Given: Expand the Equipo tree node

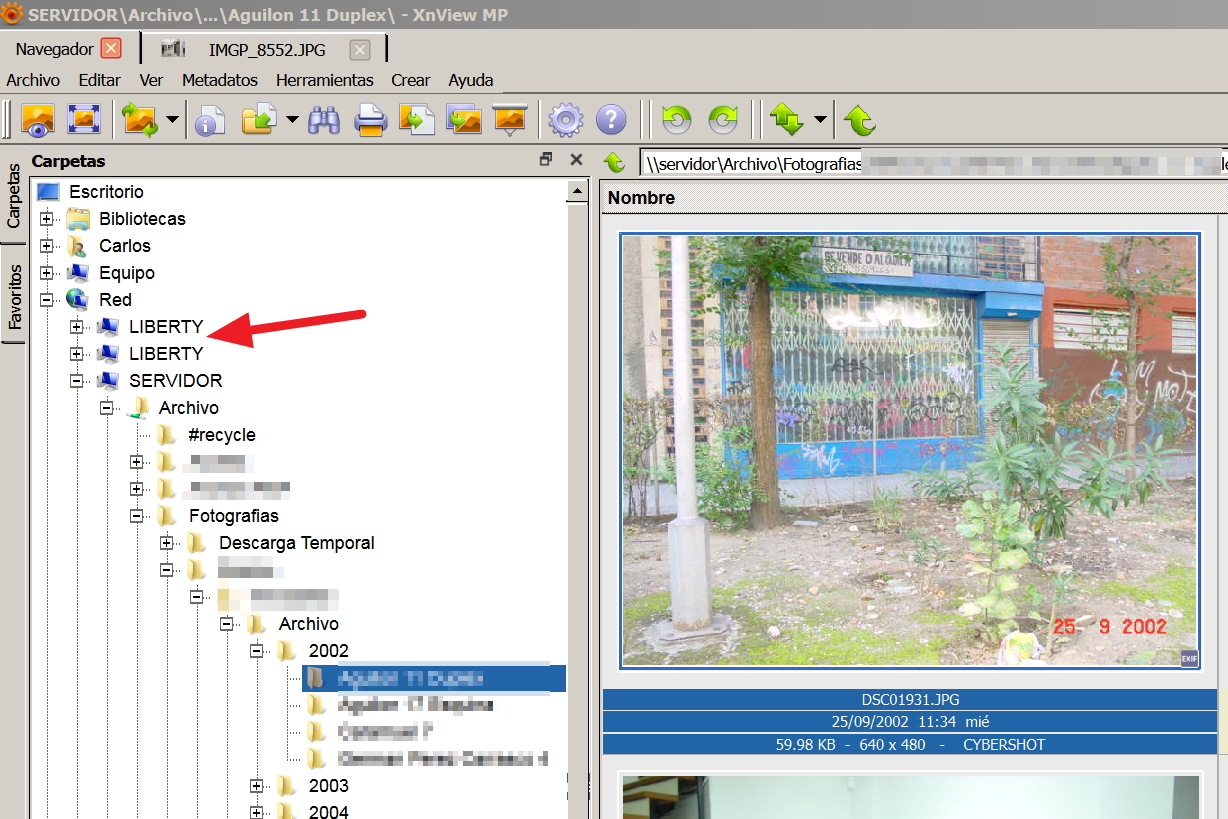Looking at the screenshot, I should [46, 273].
